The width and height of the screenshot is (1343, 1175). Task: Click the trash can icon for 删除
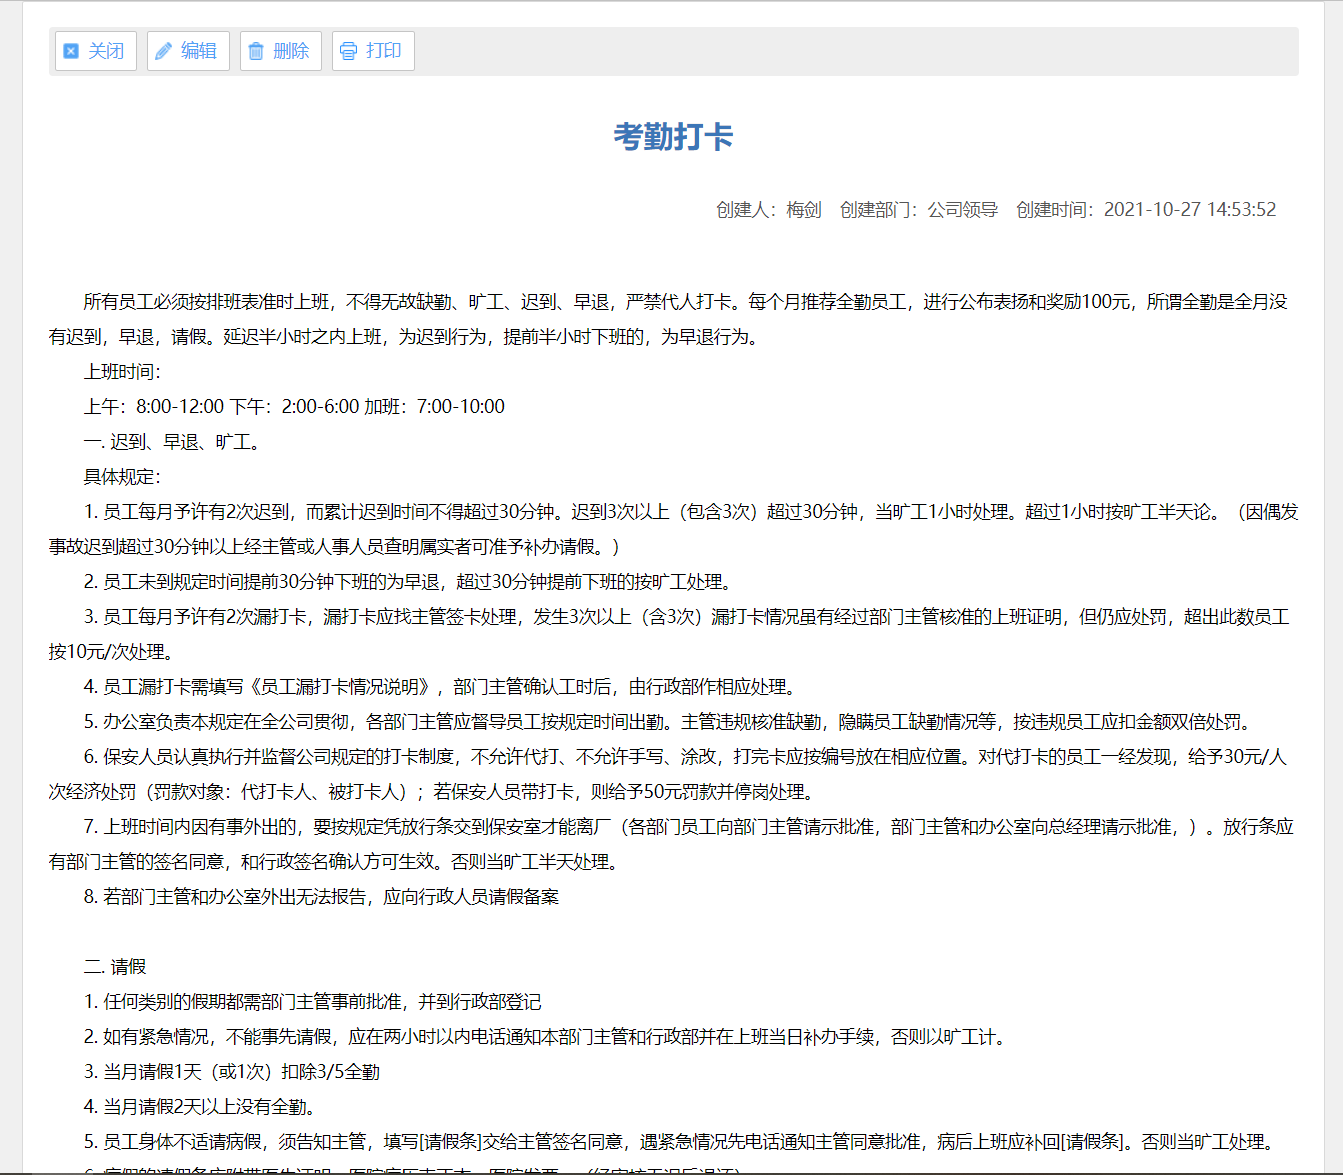point(256,51)
